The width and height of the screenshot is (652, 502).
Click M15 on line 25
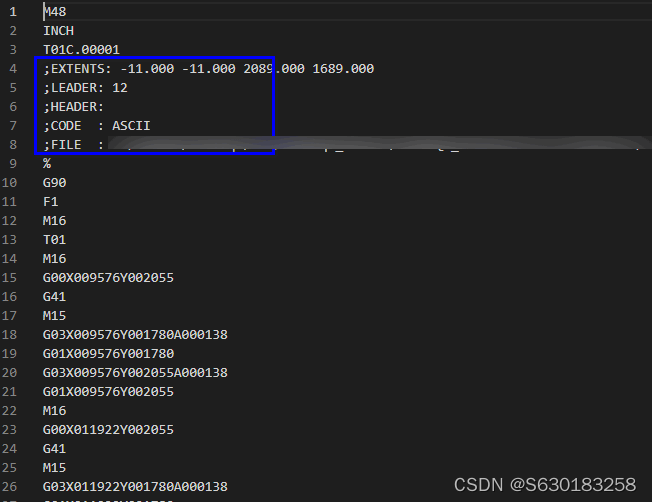click(54, 468)
